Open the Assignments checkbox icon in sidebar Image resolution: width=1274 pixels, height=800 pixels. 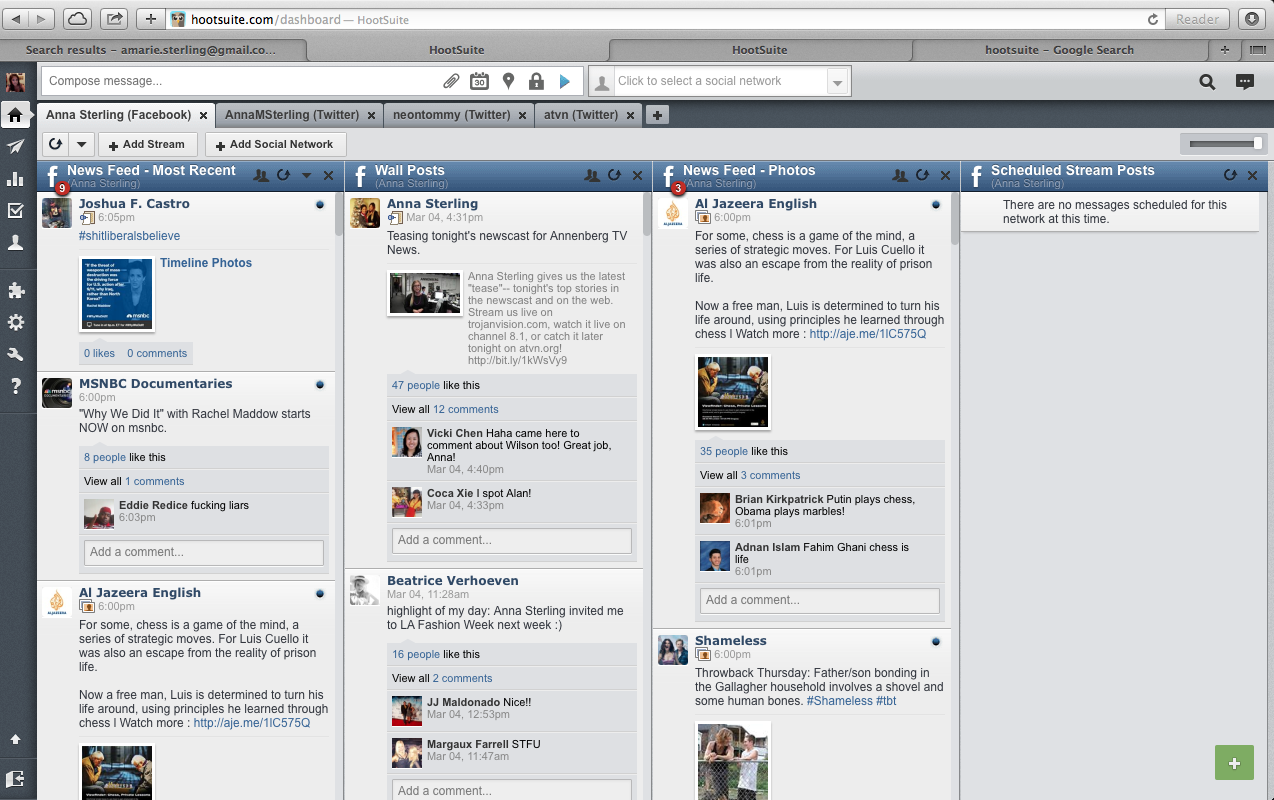tap(15, 211)
